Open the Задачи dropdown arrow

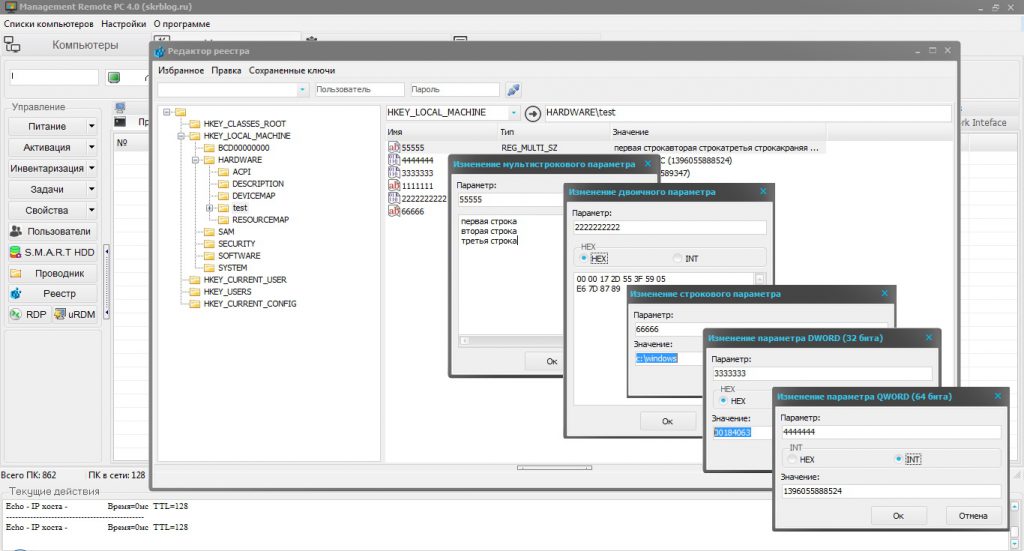point(91,189)
